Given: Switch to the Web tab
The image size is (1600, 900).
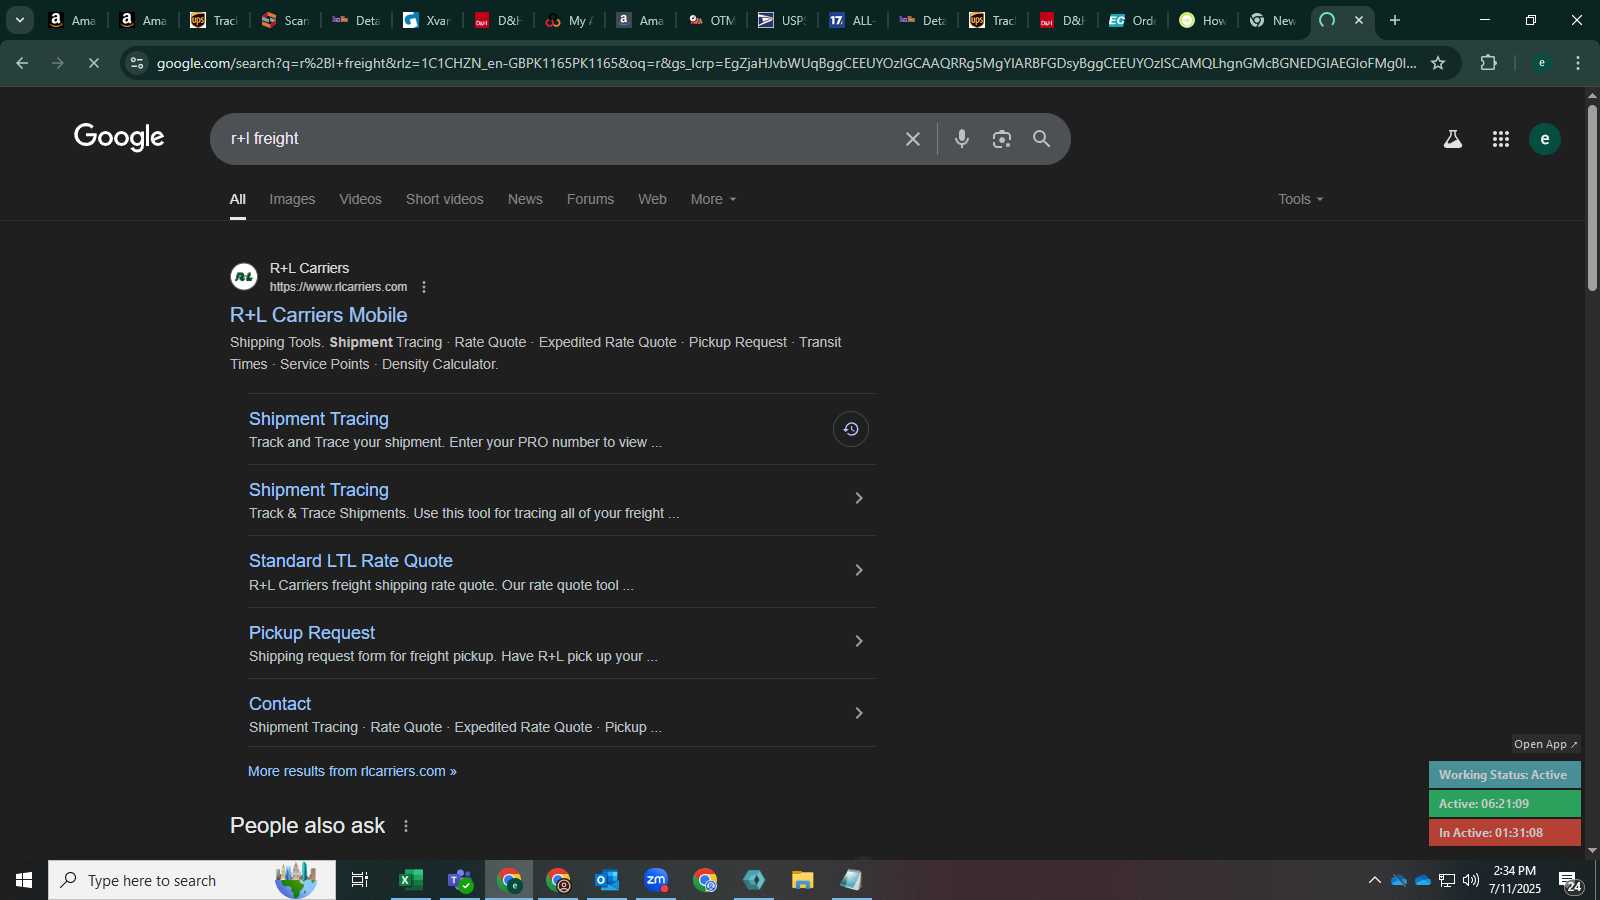Looking at the screenshot, I should (x=652, y=199).
